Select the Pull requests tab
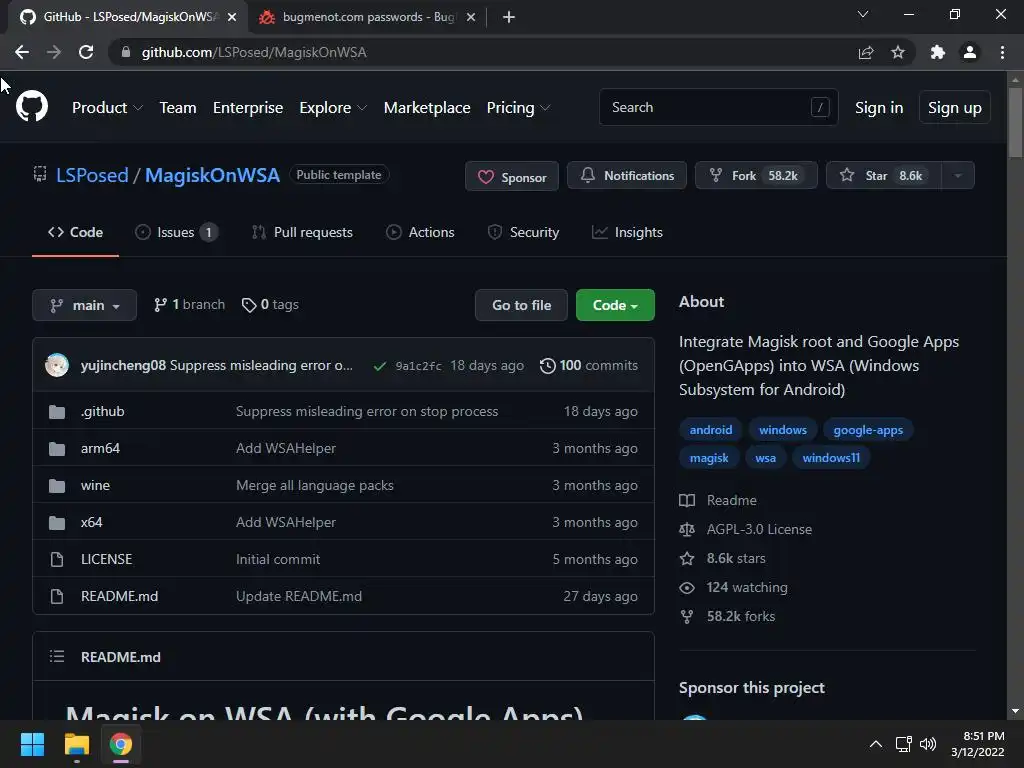The height and width of the screenshot is (768, 1024). coord(302,232)
